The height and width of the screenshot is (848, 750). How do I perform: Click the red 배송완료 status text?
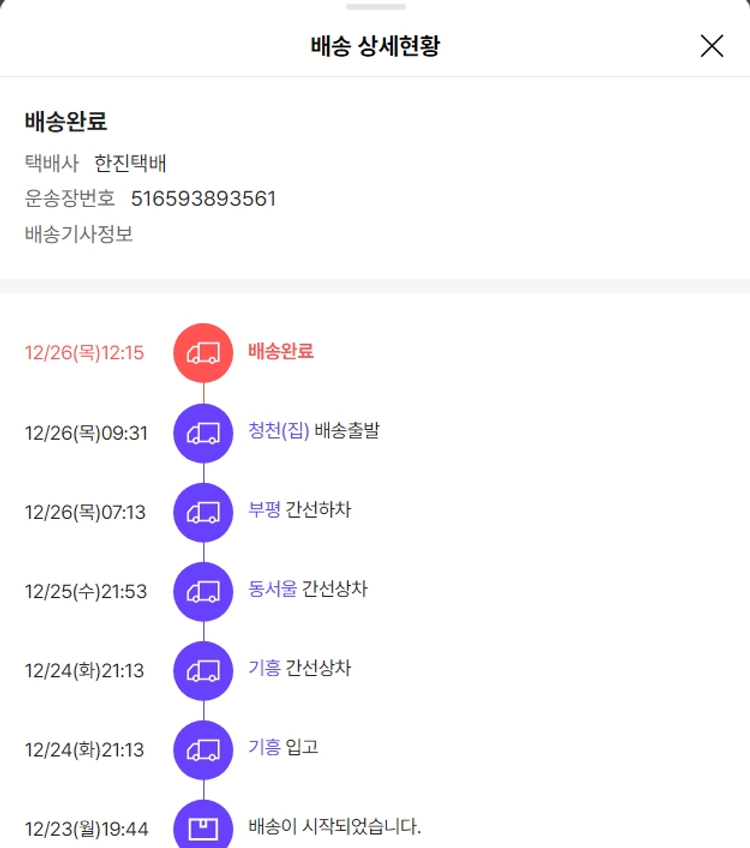[x=281, y=351]
